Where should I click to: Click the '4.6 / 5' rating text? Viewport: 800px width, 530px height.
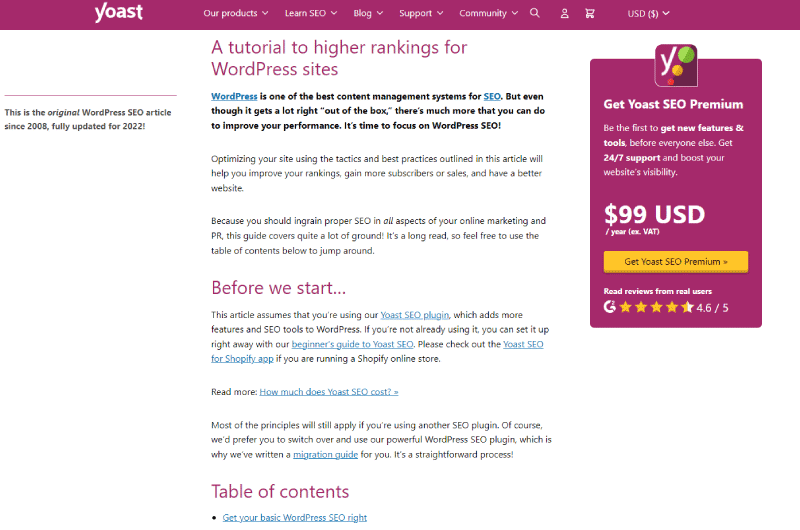click(x=712, y=308)
